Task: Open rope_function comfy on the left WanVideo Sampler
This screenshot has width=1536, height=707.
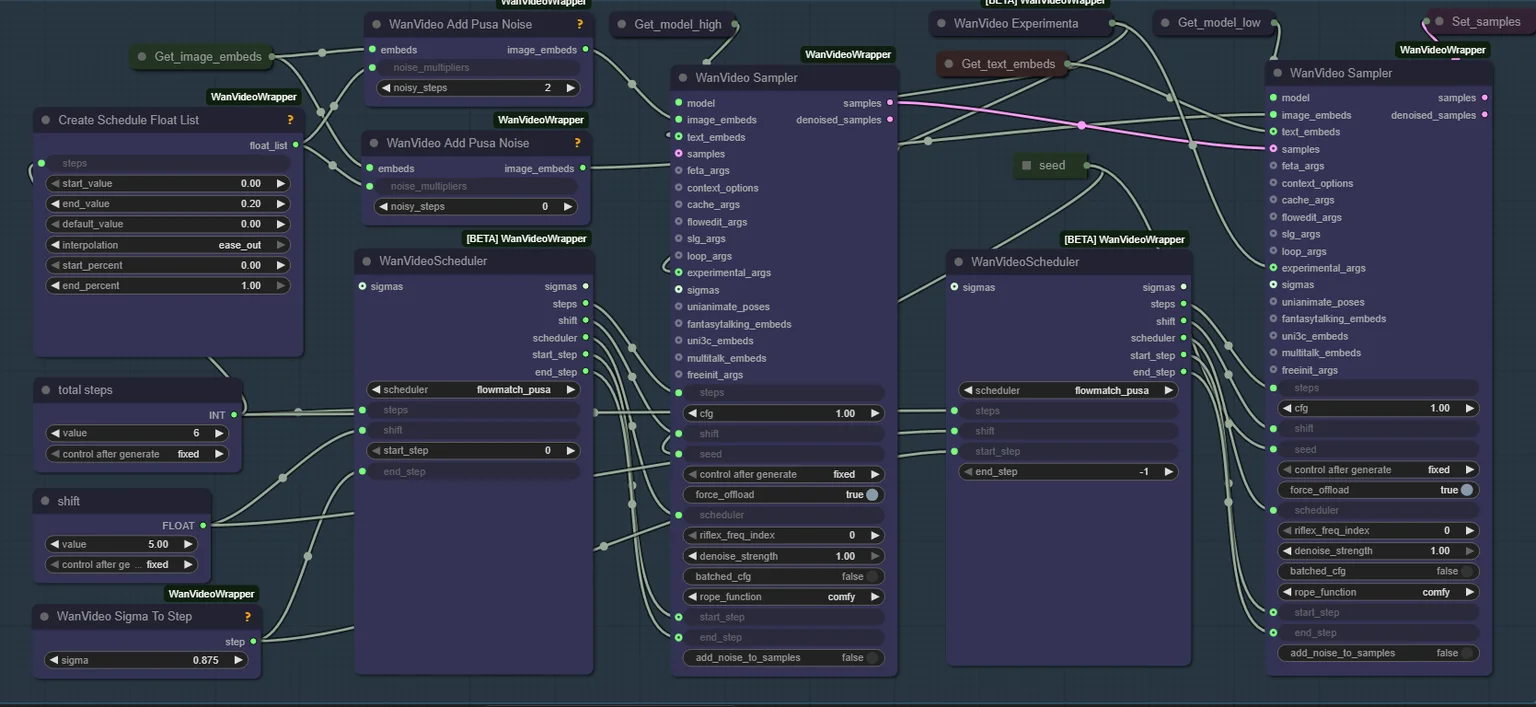Action: tap(784, 597)
